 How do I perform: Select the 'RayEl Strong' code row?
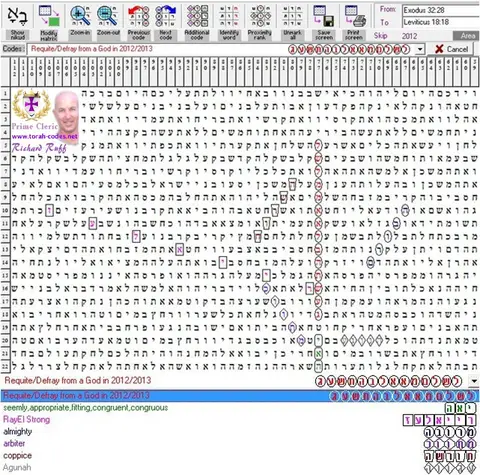240,420
